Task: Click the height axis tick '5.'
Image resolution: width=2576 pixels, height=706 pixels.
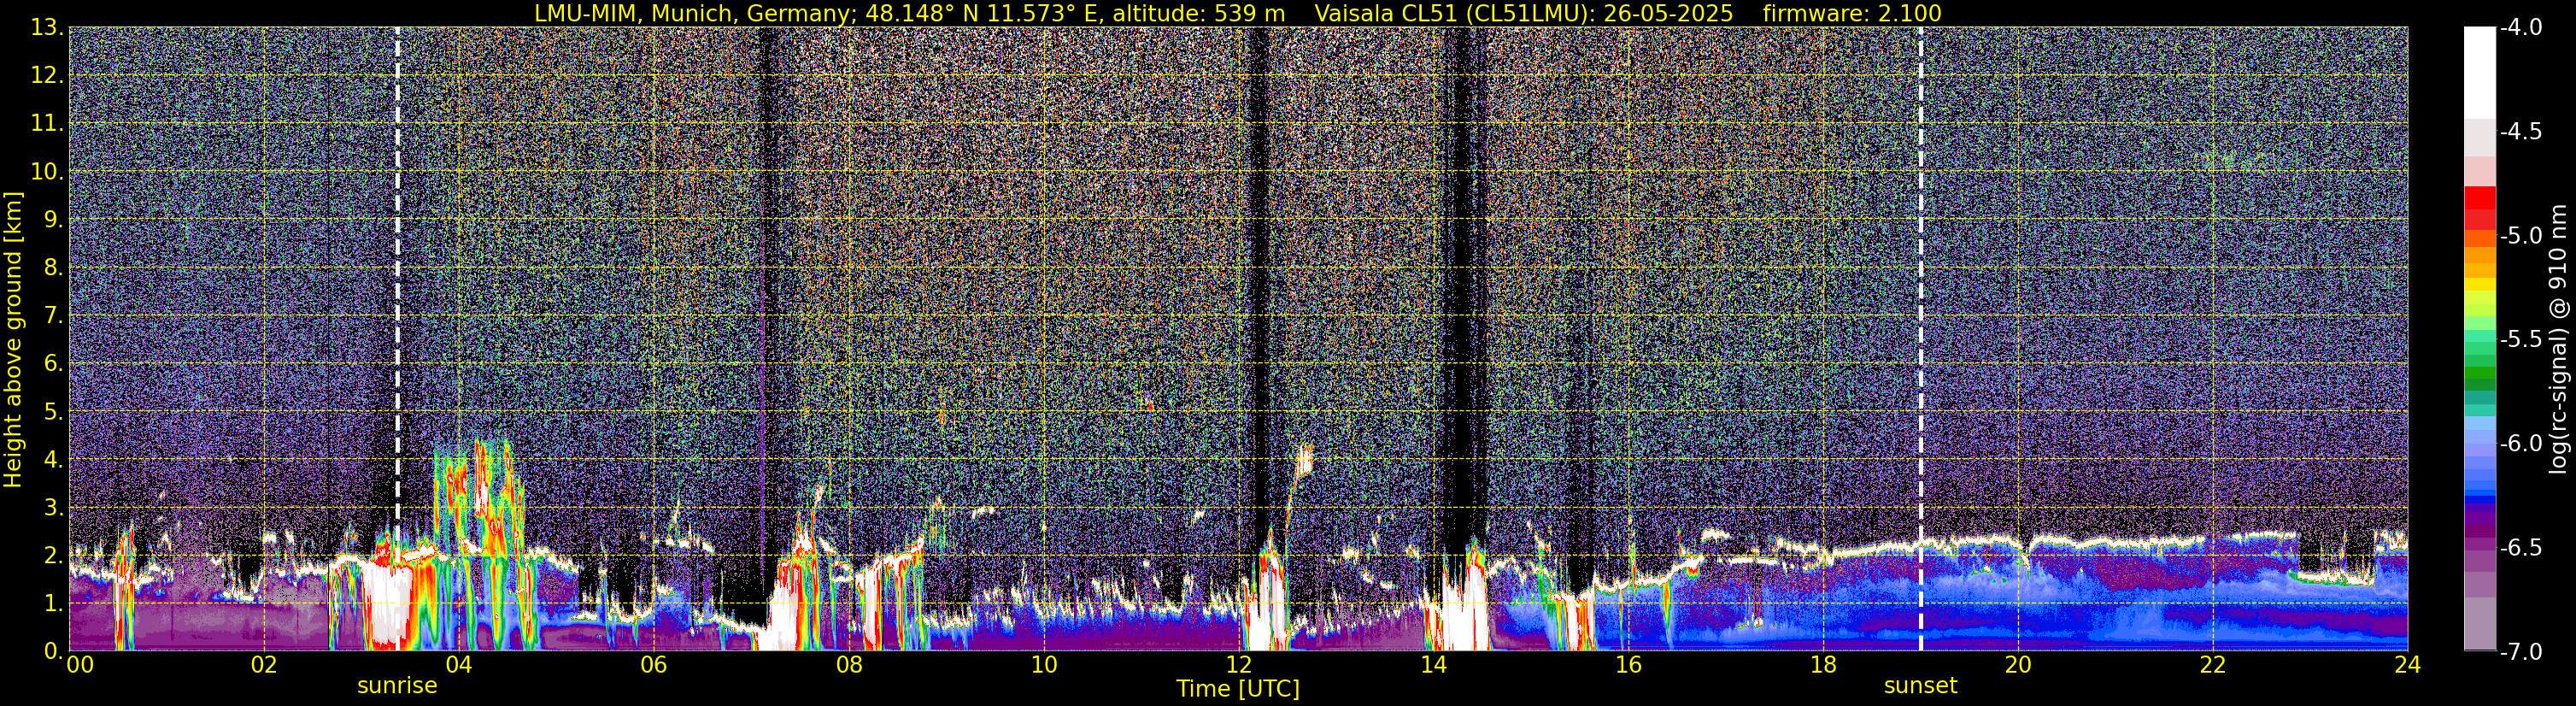Action: click(53, 412)
